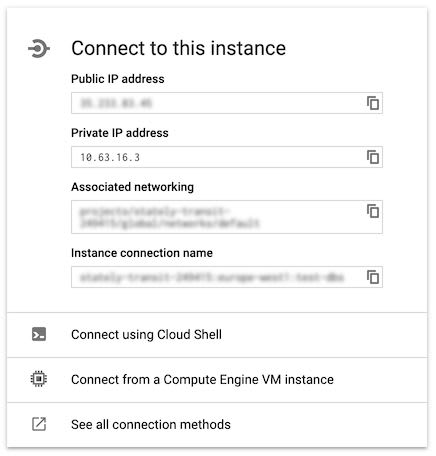Copy the Public IP address value
436x456 pixels.
(x=373, y=103)
